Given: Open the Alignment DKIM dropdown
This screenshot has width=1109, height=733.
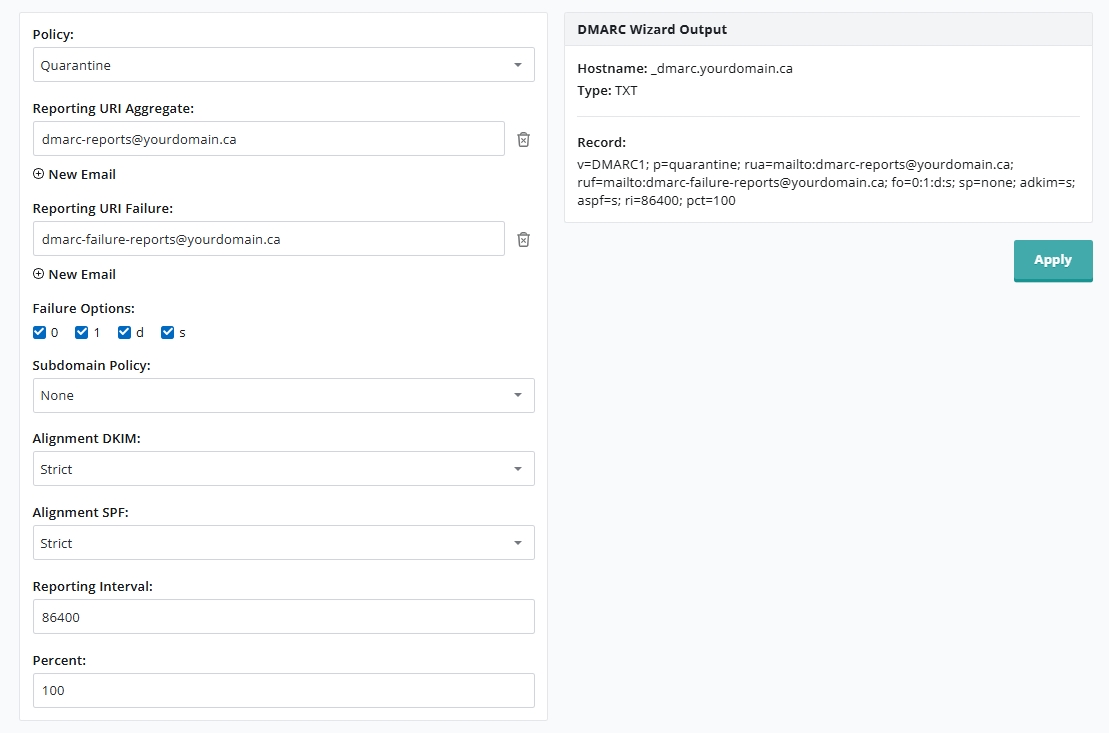Looking at the screenshot, I should 283,469.
